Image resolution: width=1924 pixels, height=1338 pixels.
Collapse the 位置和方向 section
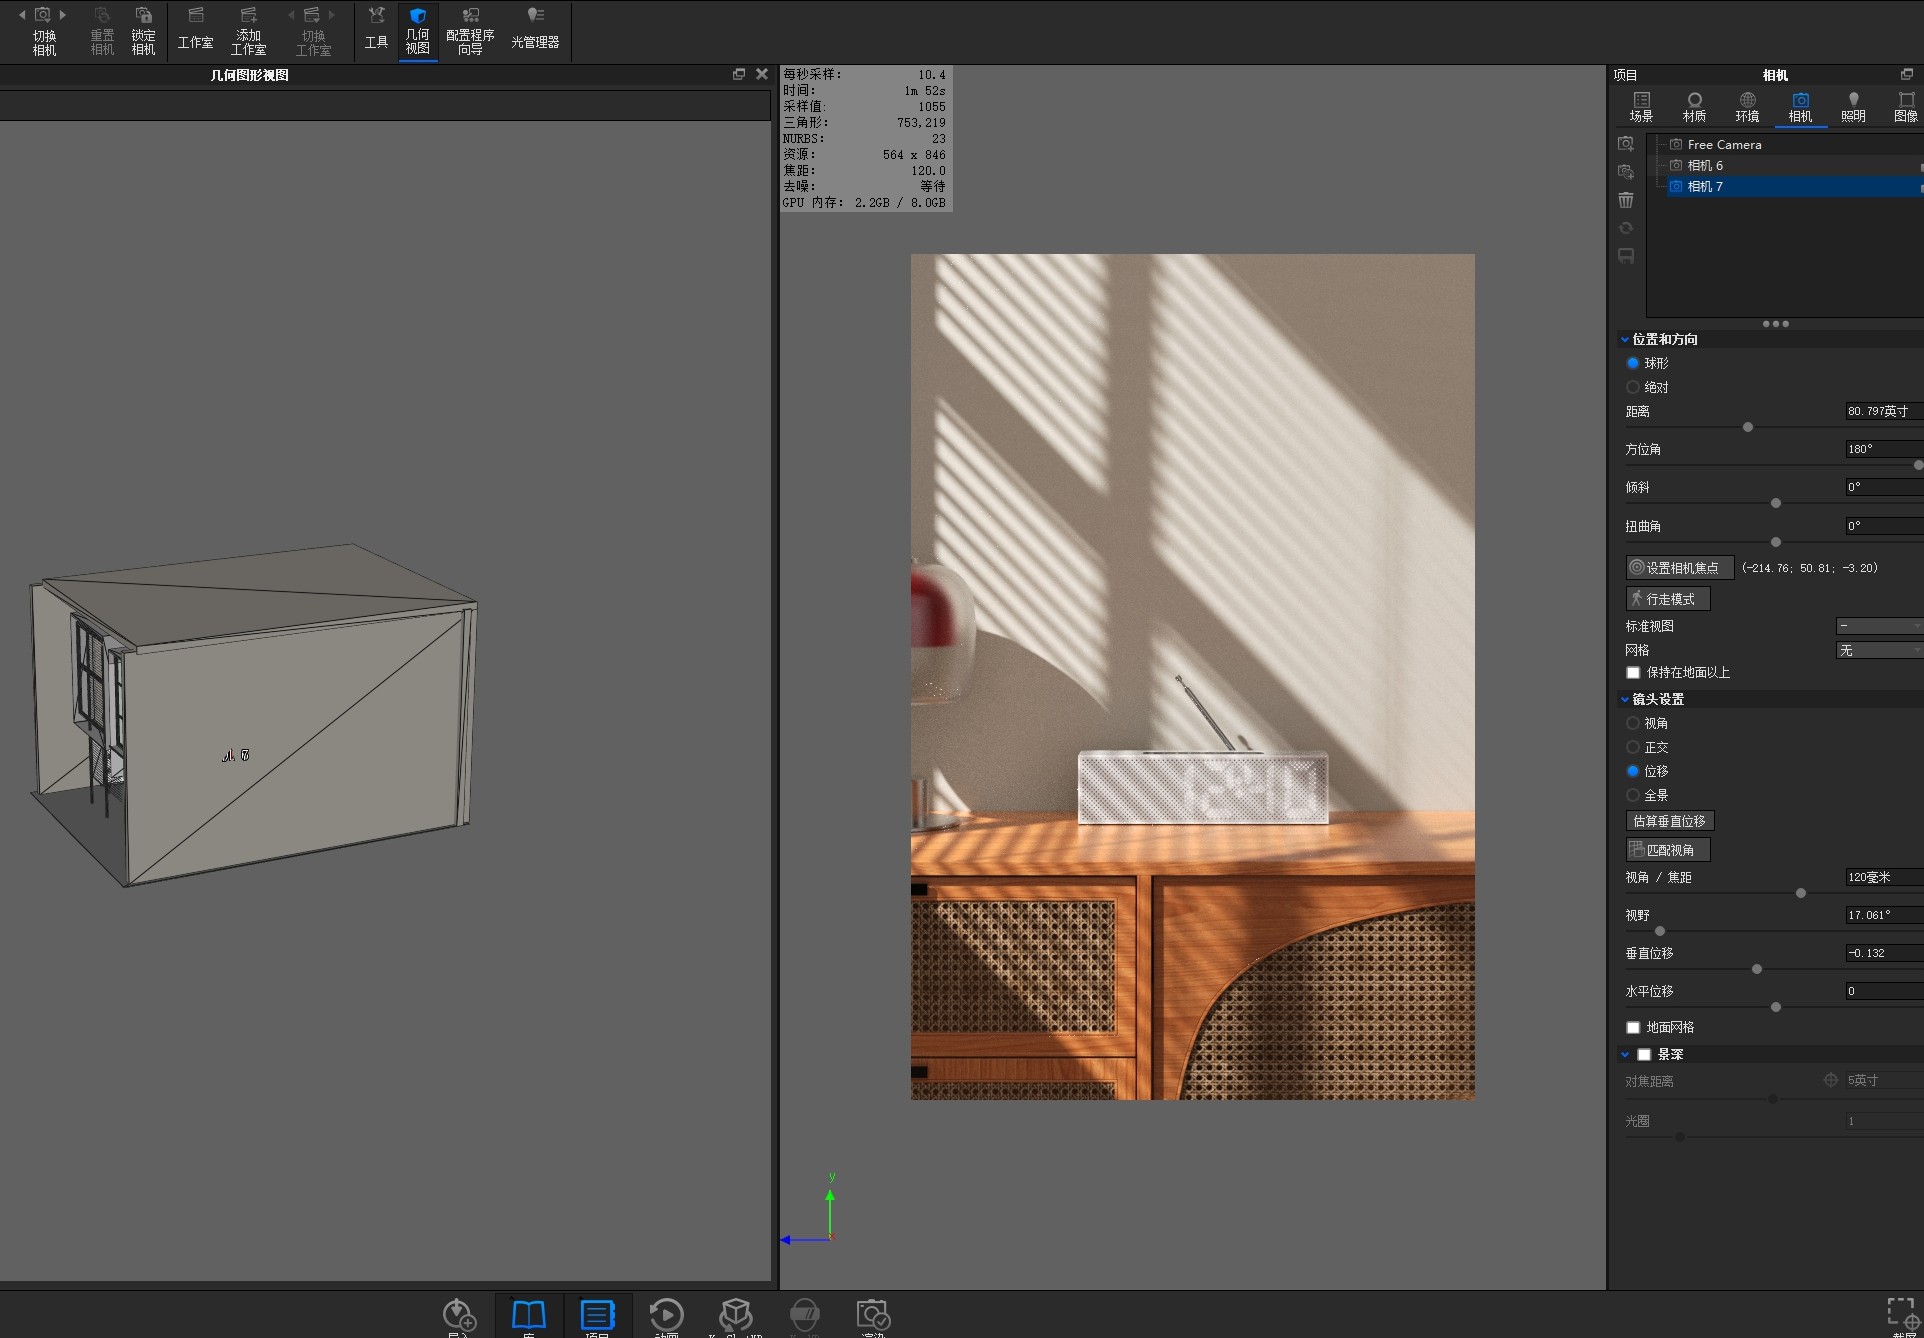coord(1625,340)
